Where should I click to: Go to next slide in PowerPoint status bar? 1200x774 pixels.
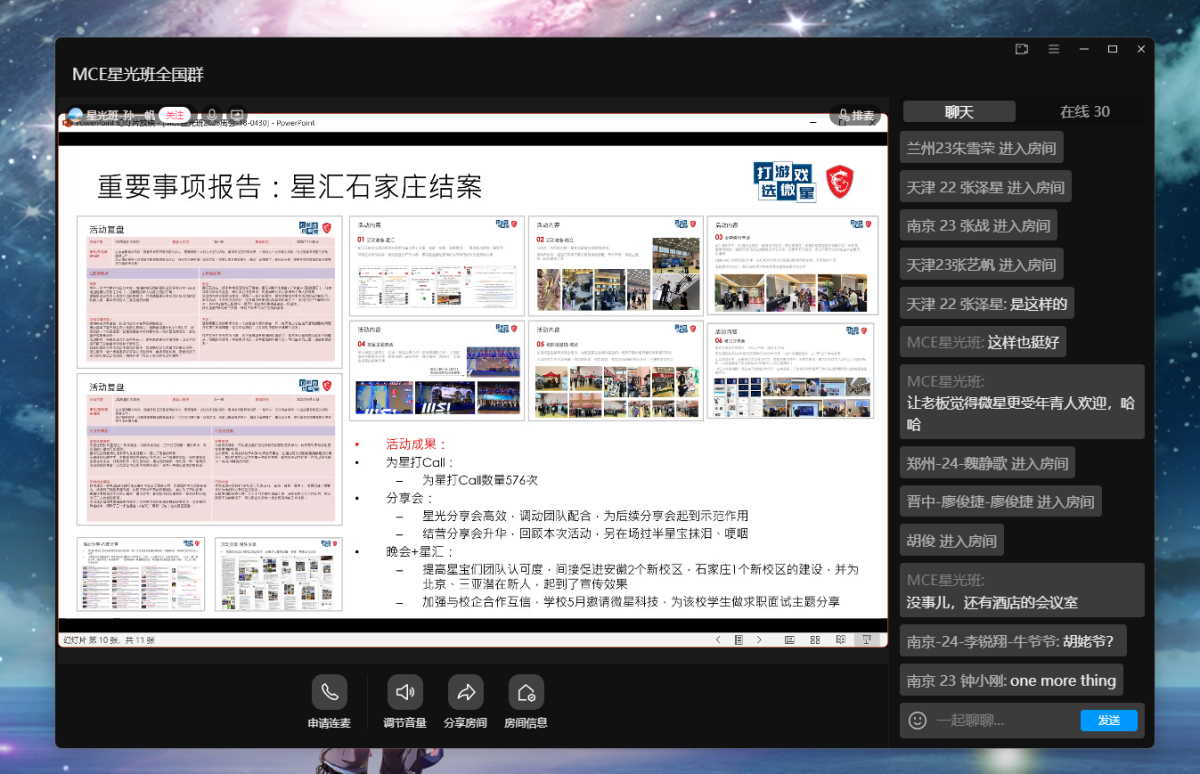759,639
